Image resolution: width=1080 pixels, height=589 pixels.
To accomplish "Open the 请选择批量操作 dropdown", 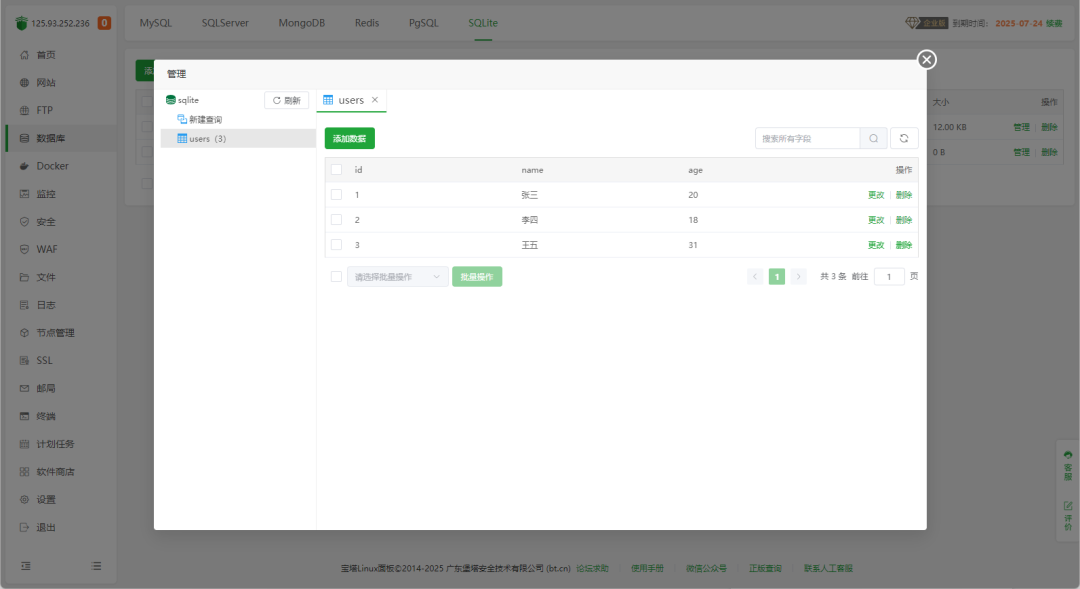I will (397, 277).
